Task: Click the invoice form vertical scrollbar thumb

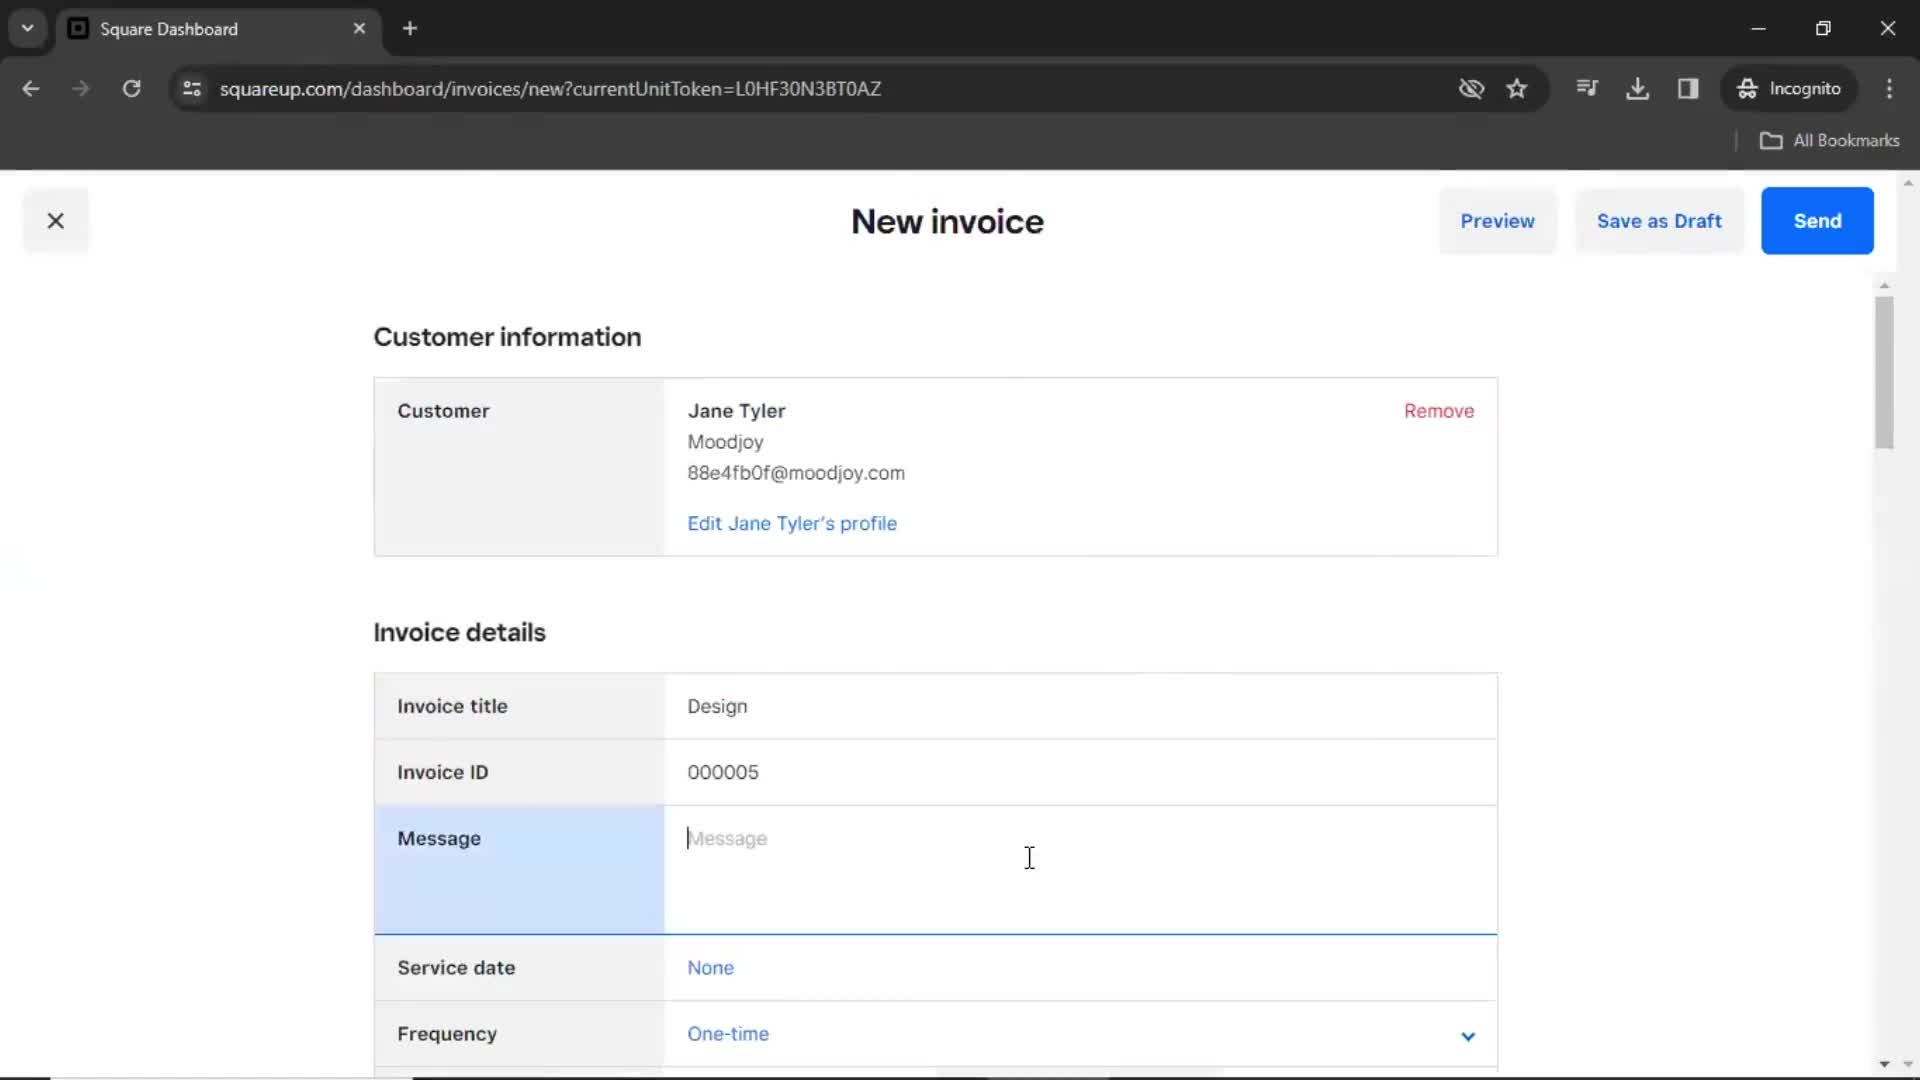Action: point(1884,373)
